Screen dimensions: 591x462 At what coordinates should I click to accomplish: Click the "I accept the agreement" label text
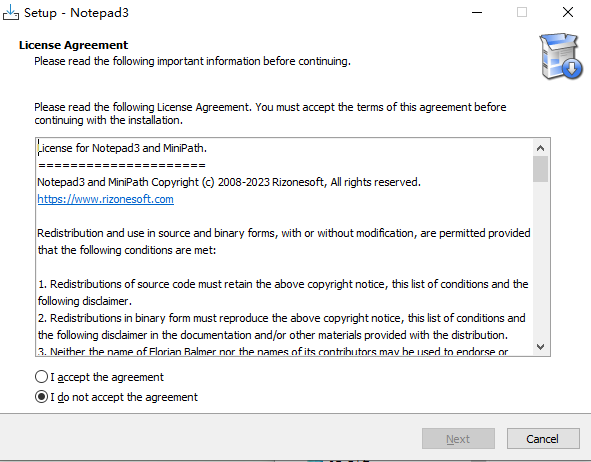coord(107,377)
